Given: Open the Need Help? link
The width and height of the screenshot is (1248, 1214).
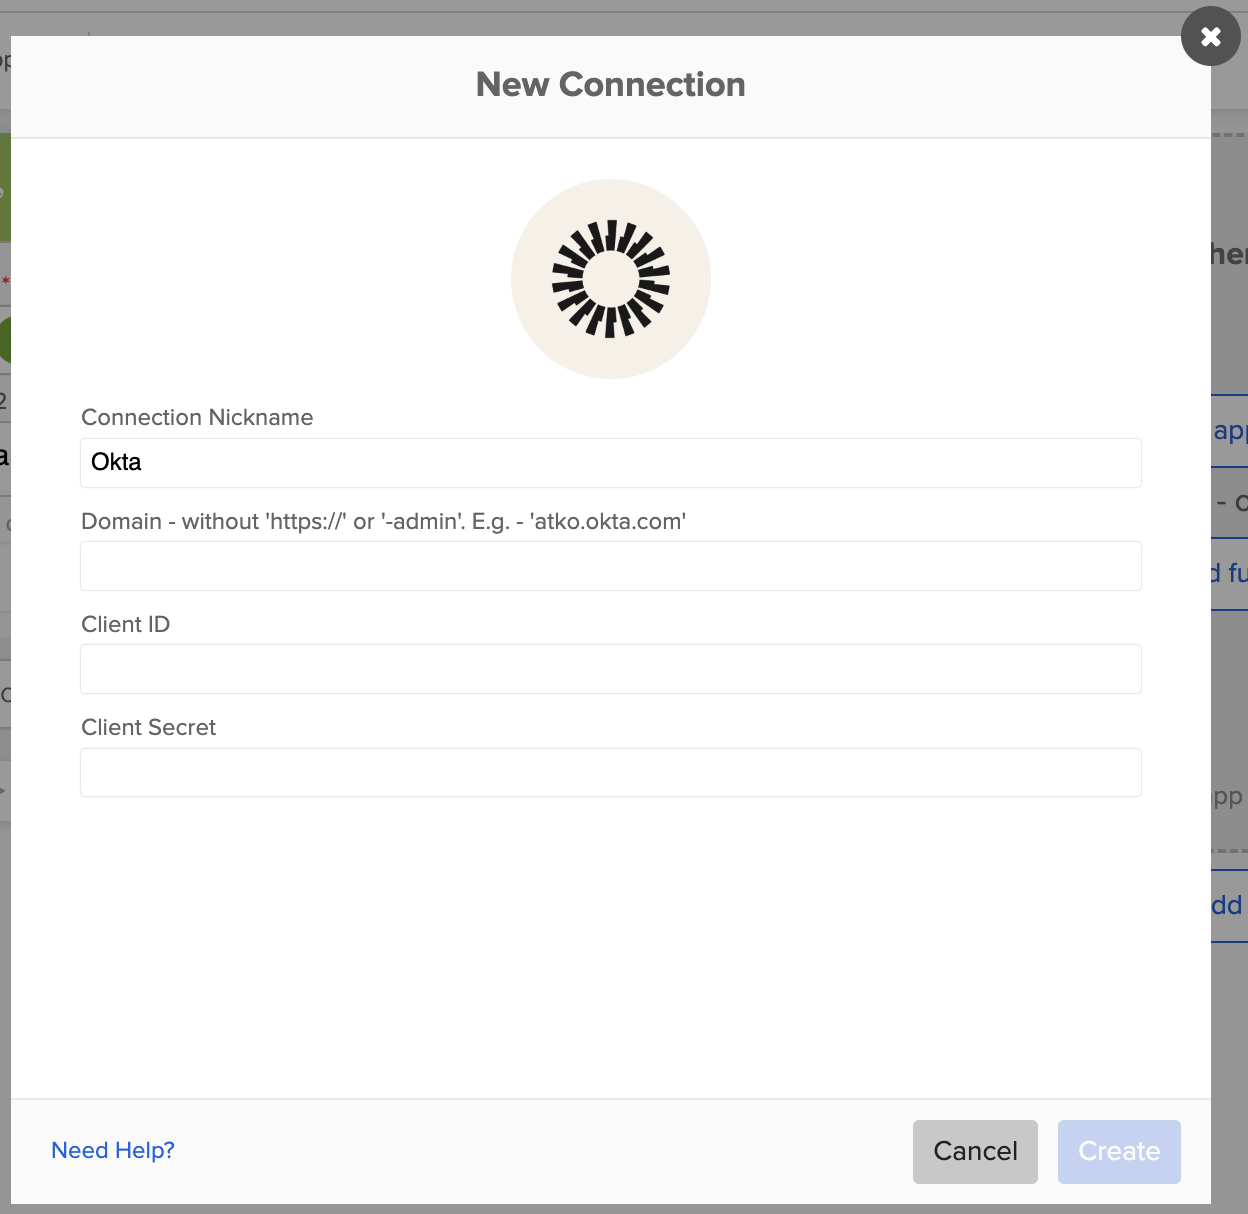Looking at the screenshot, I should [x=113, y=1150].
